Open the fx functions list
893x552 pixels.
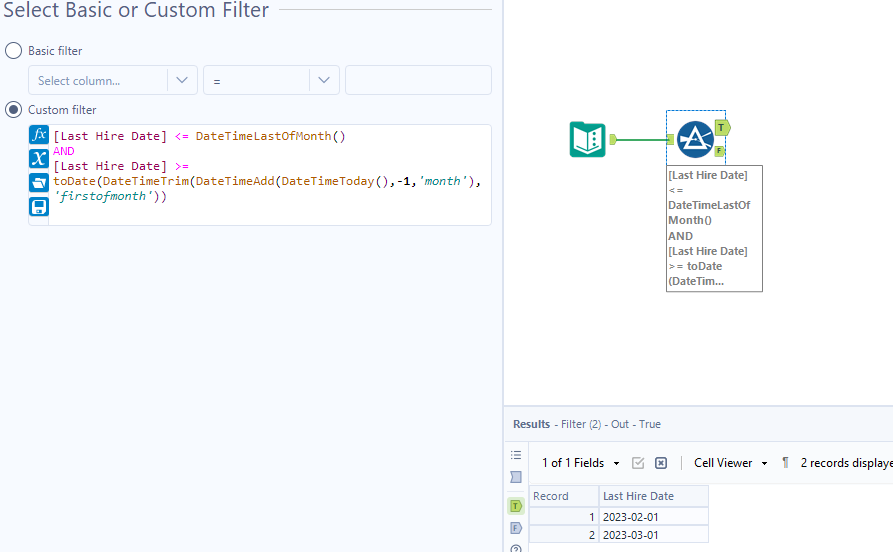coord(39,135)
